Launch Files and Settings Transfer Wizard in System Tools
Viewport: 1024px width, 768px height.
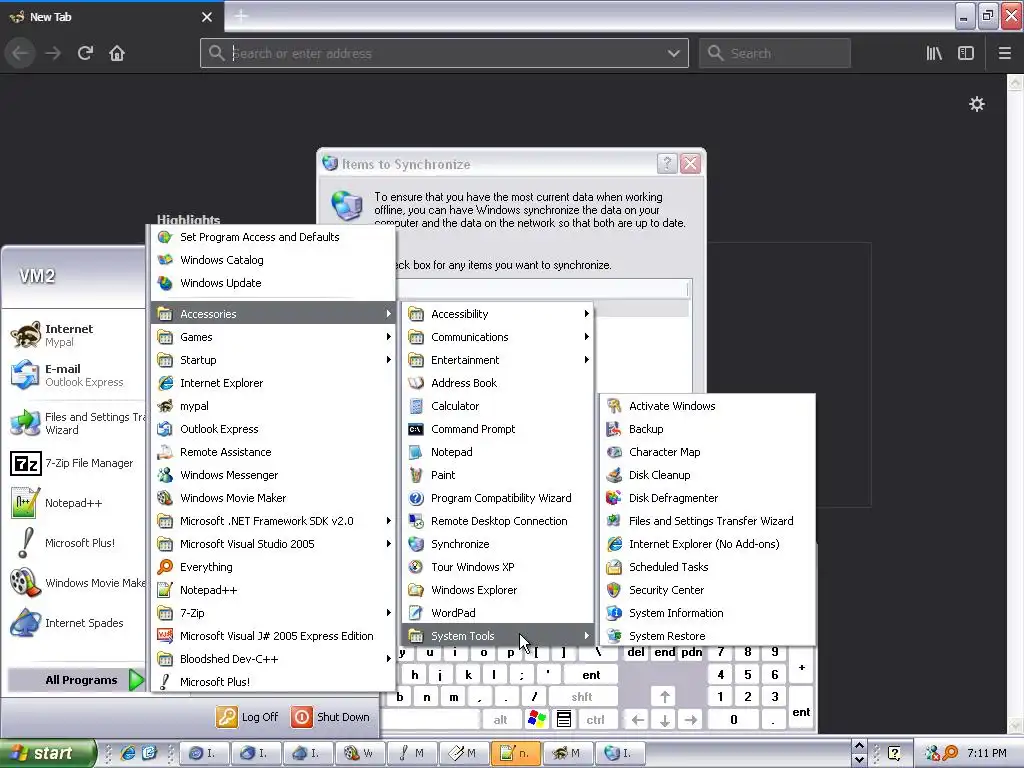tap(707, 520)
